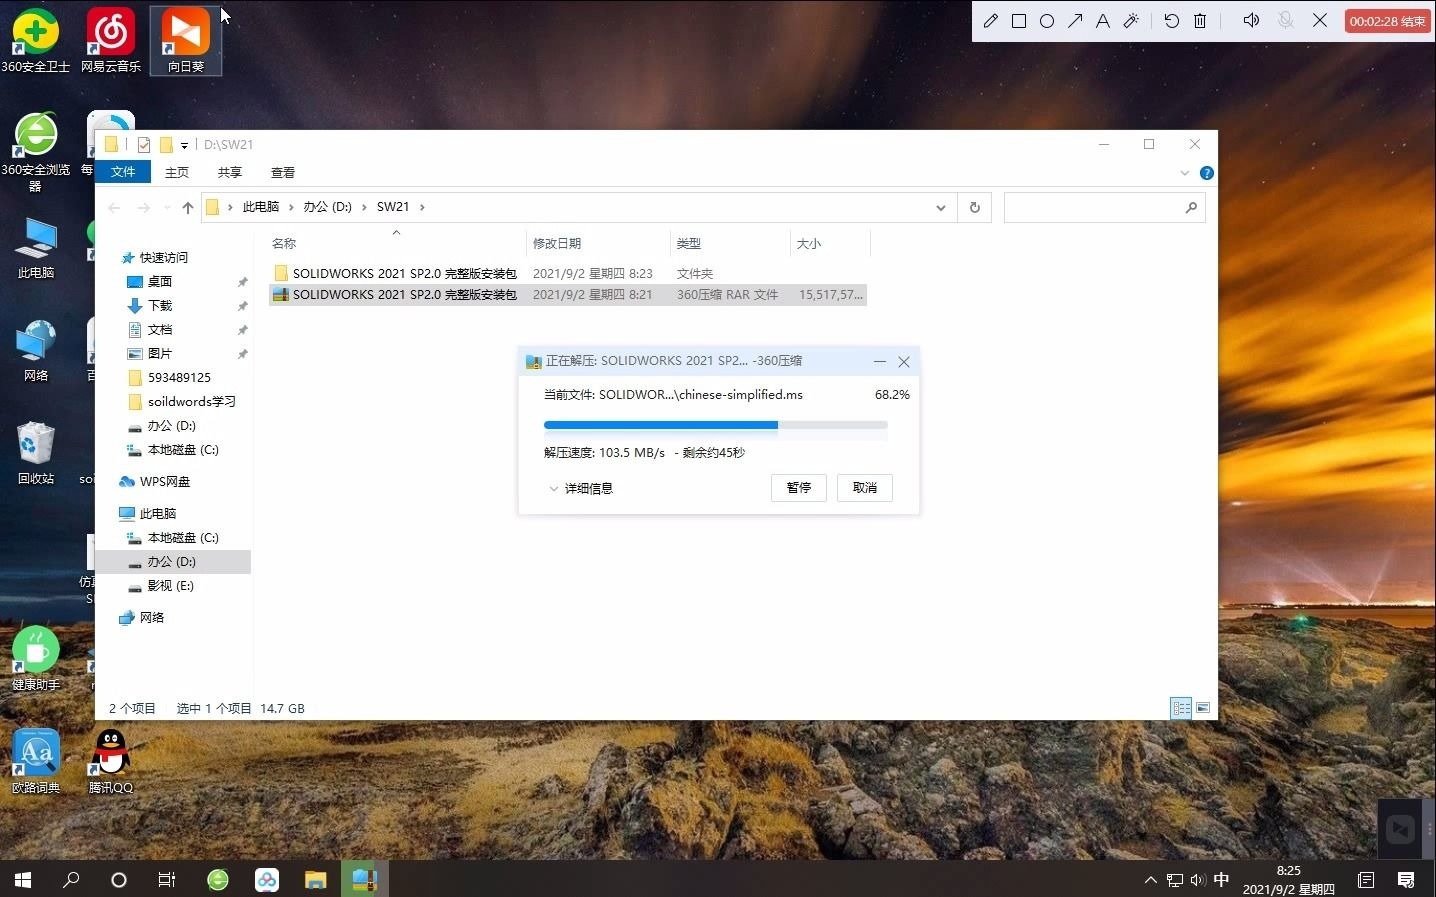This screenshot has width=1436, height=897.
Task: Open taskbar search magnifier
Action: (71, 879)
